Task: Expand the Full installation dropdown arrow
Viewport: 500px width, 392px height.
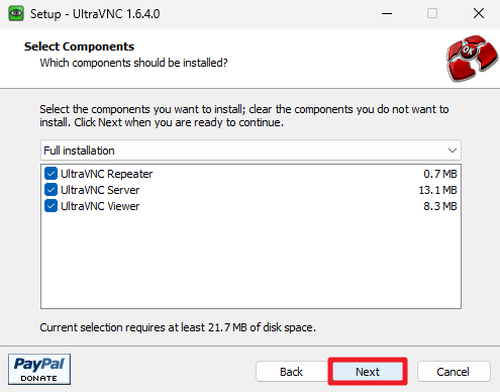Action: 452,150
